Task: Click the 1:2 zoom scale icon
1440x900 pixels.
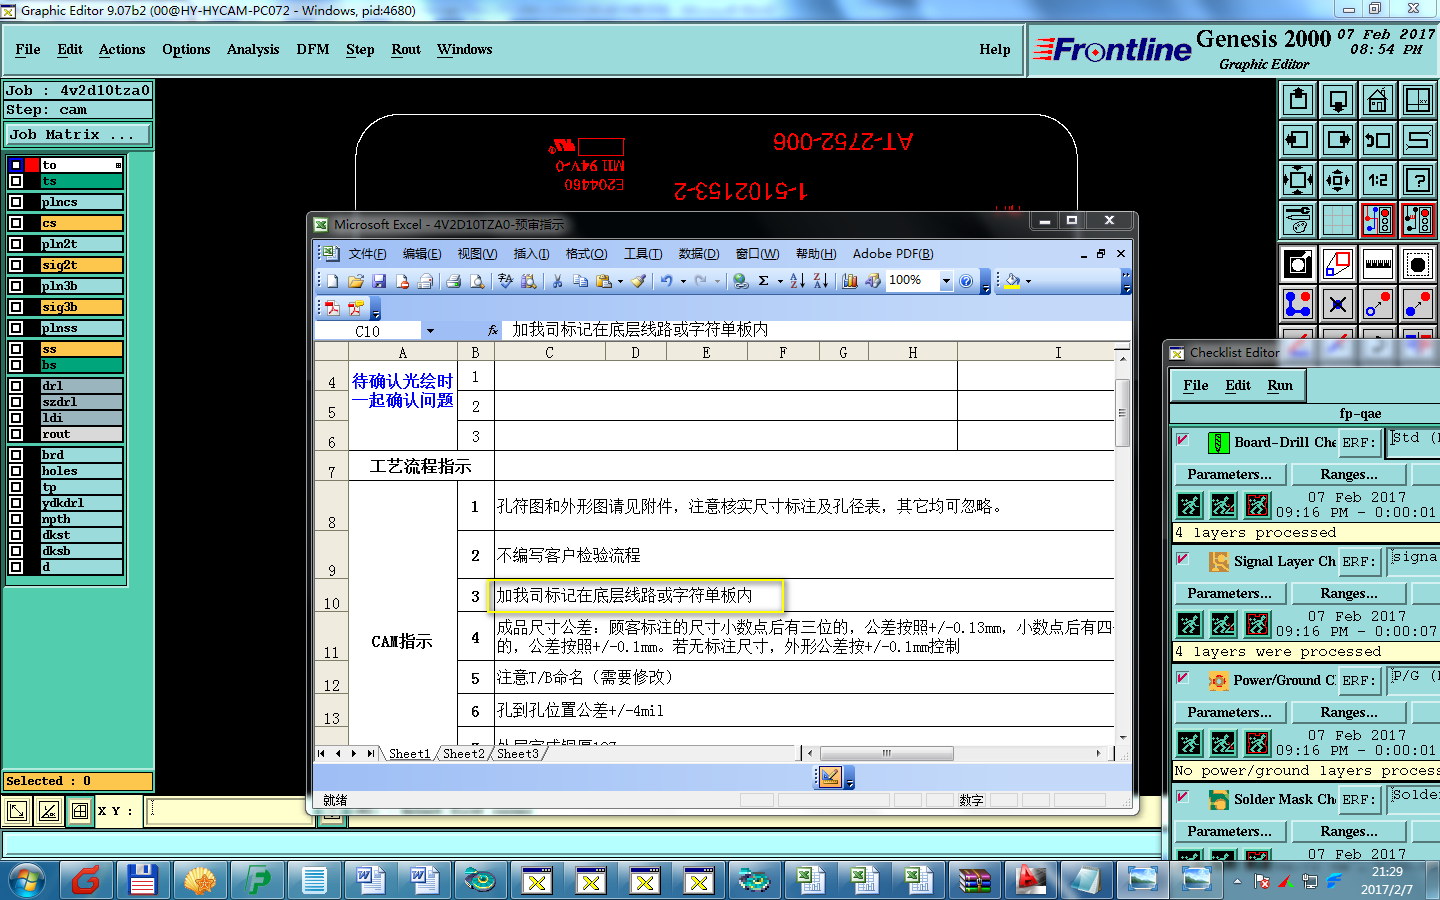Action: [x=1378, y=180]
